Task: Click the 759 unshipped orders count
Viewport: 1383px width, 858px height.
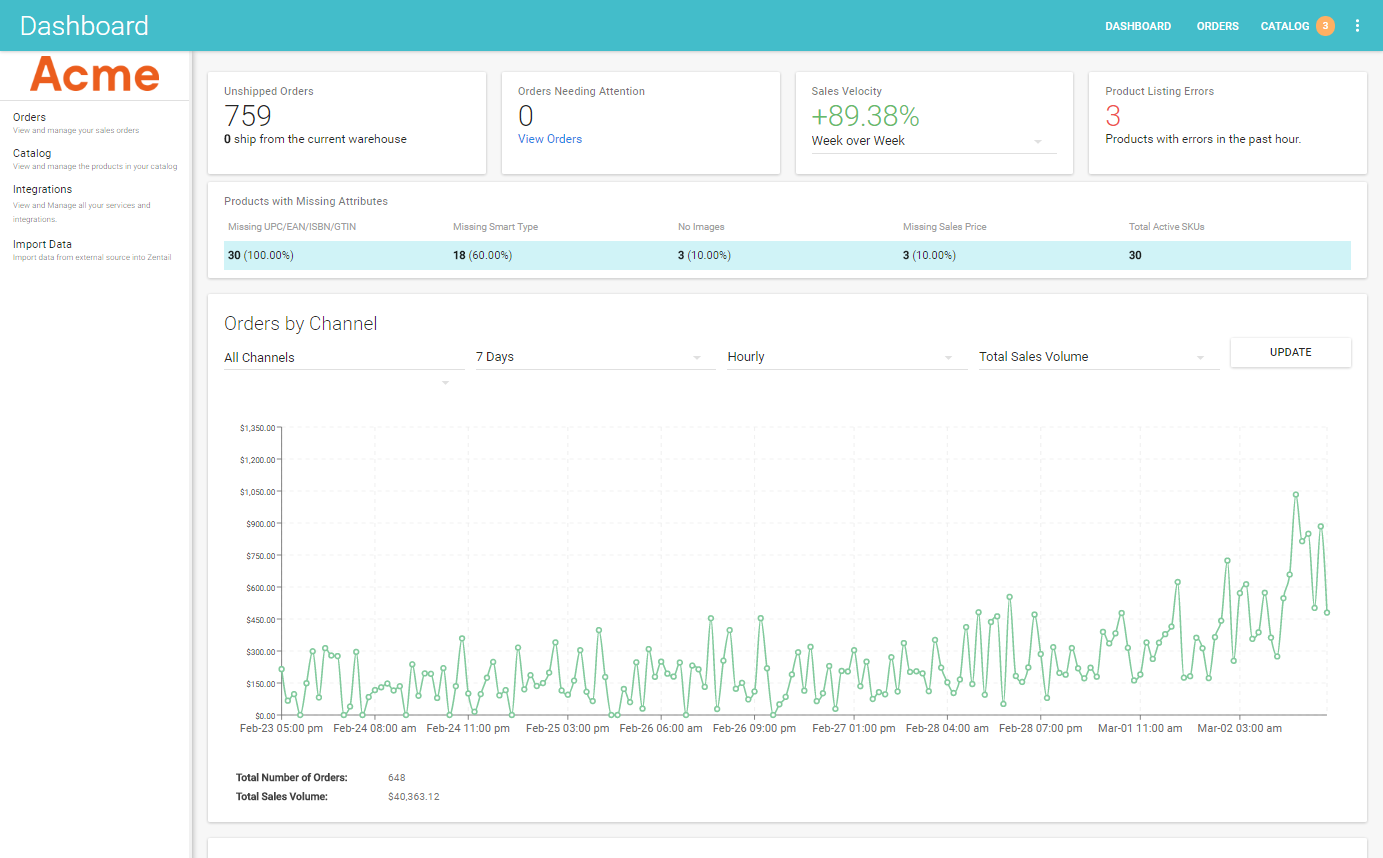Action: [x=248, y=116]
